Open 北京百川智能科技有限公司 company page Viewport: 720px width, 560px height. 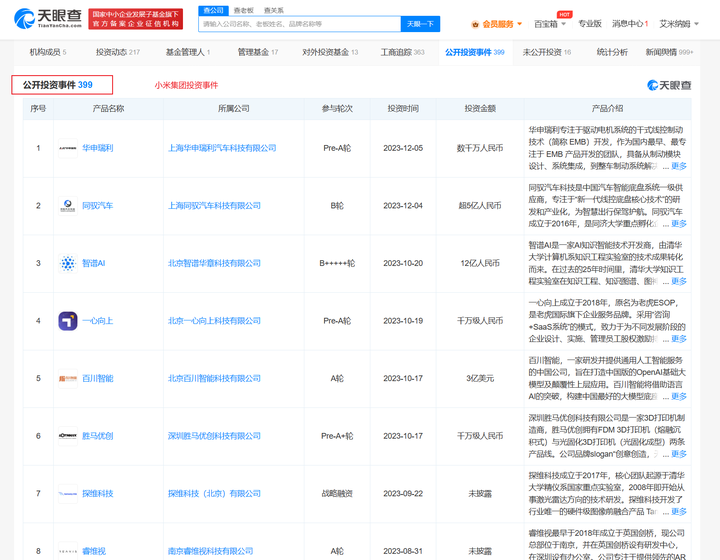[x=214, y=379]
